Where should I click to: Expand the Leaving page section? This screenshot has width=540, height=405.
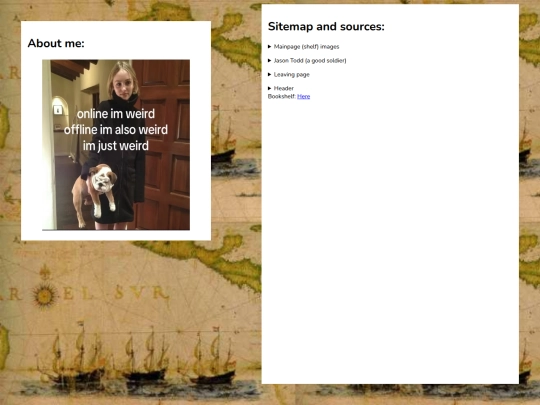[x=289, y=74]
